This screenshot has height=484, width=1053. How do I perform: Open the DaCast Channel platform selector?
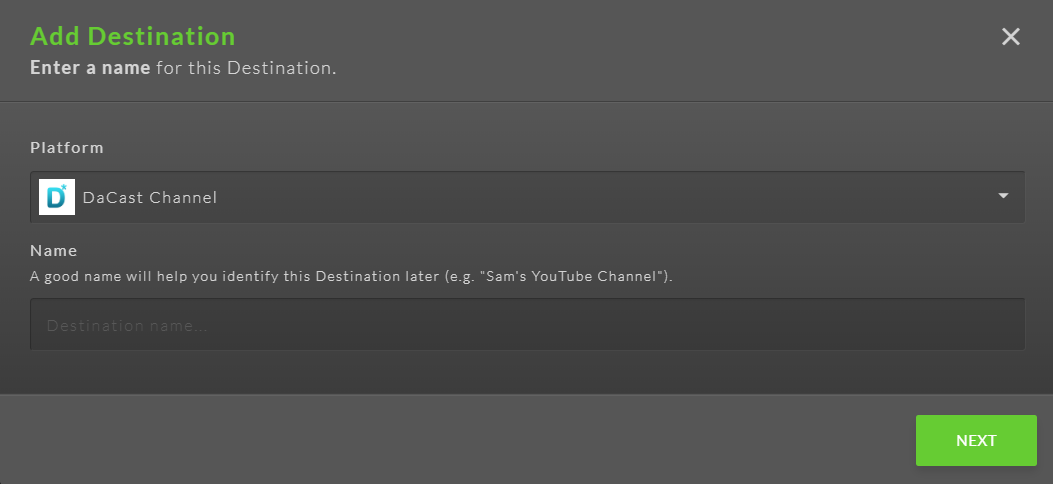click(x=527, y=197)
